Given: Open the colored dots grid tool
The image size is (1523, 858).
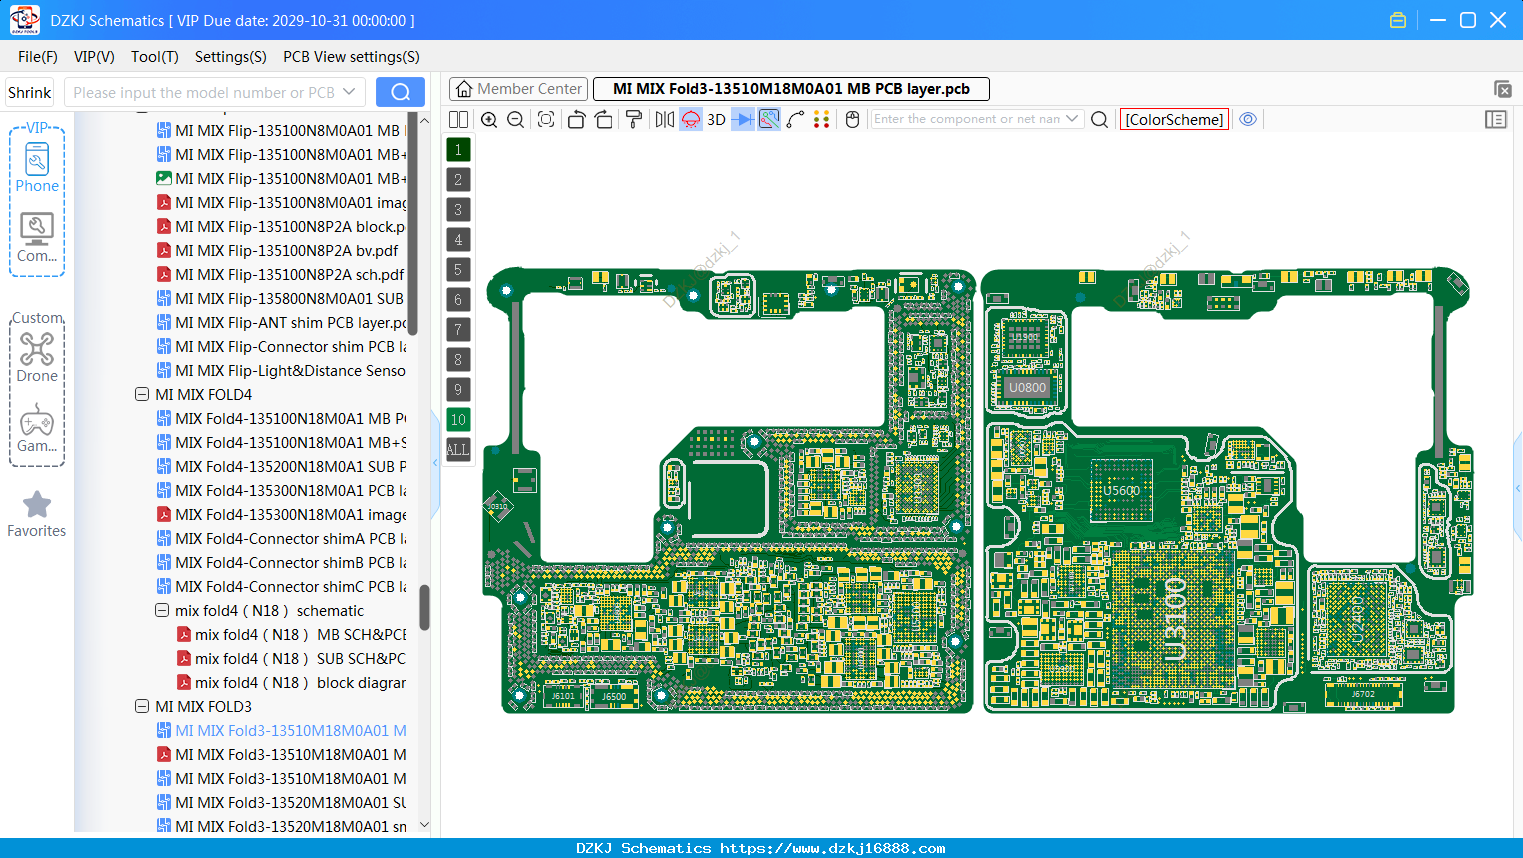Looking at the screenshot, I should pos(822,119).
